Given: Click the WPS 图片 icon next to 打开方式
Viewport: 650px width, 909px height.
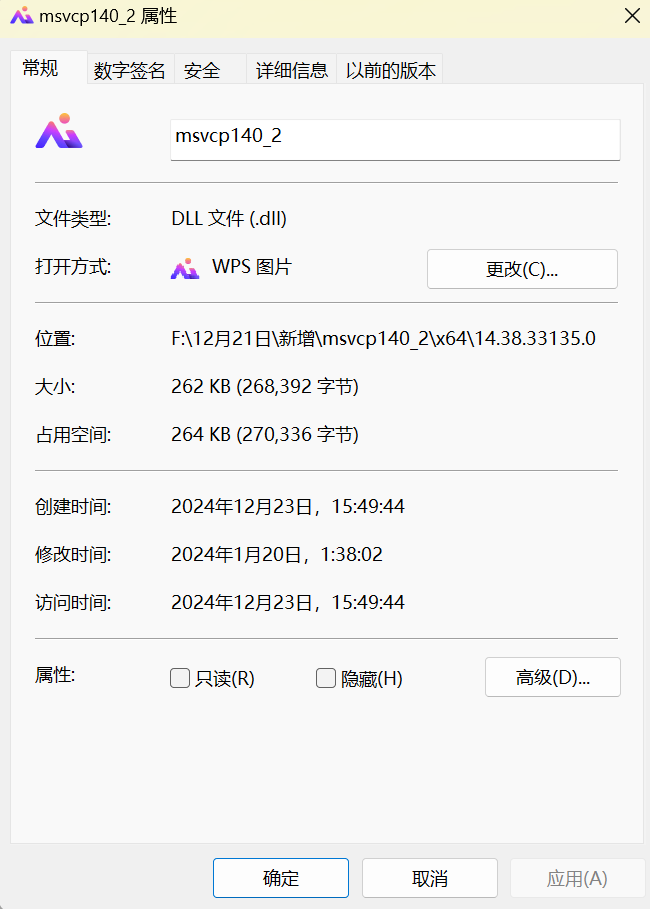Looking at the screenshot, I should (x=185, y=268).
